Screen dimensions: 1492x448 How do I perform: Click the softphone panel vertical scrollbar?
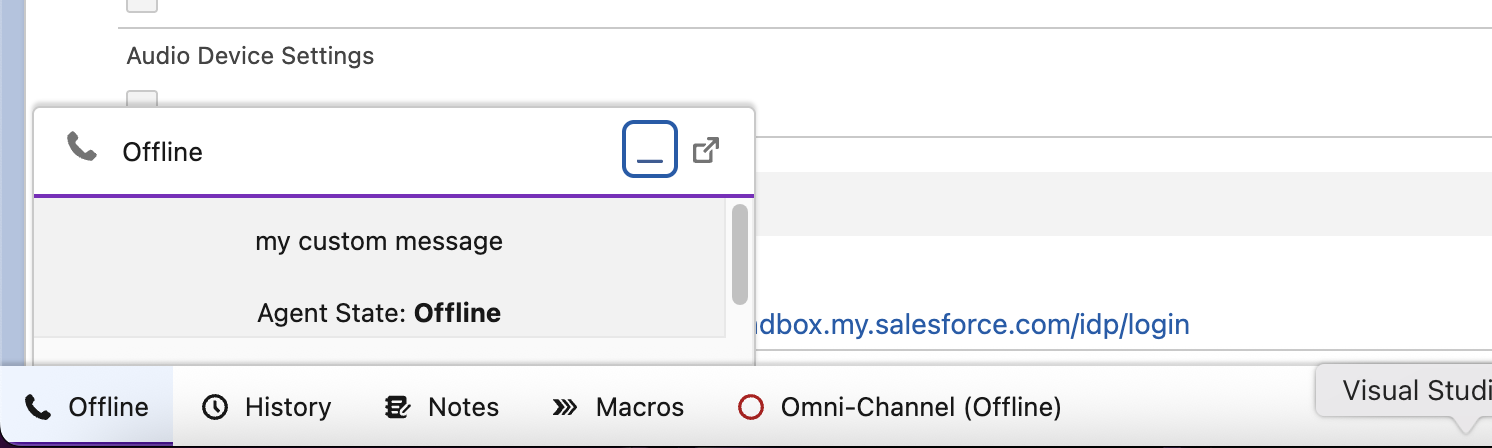click(740, 253)
